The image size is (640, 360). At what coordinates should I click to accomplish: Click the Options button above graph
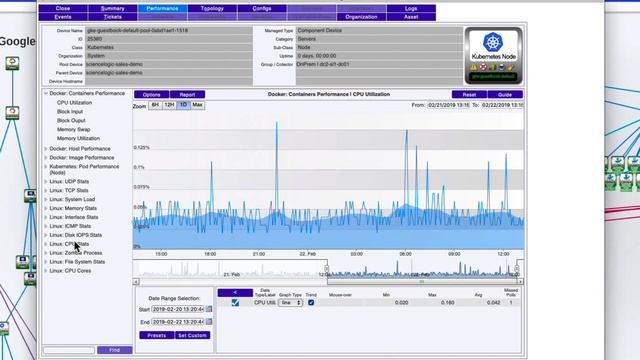tap(151, 94)
